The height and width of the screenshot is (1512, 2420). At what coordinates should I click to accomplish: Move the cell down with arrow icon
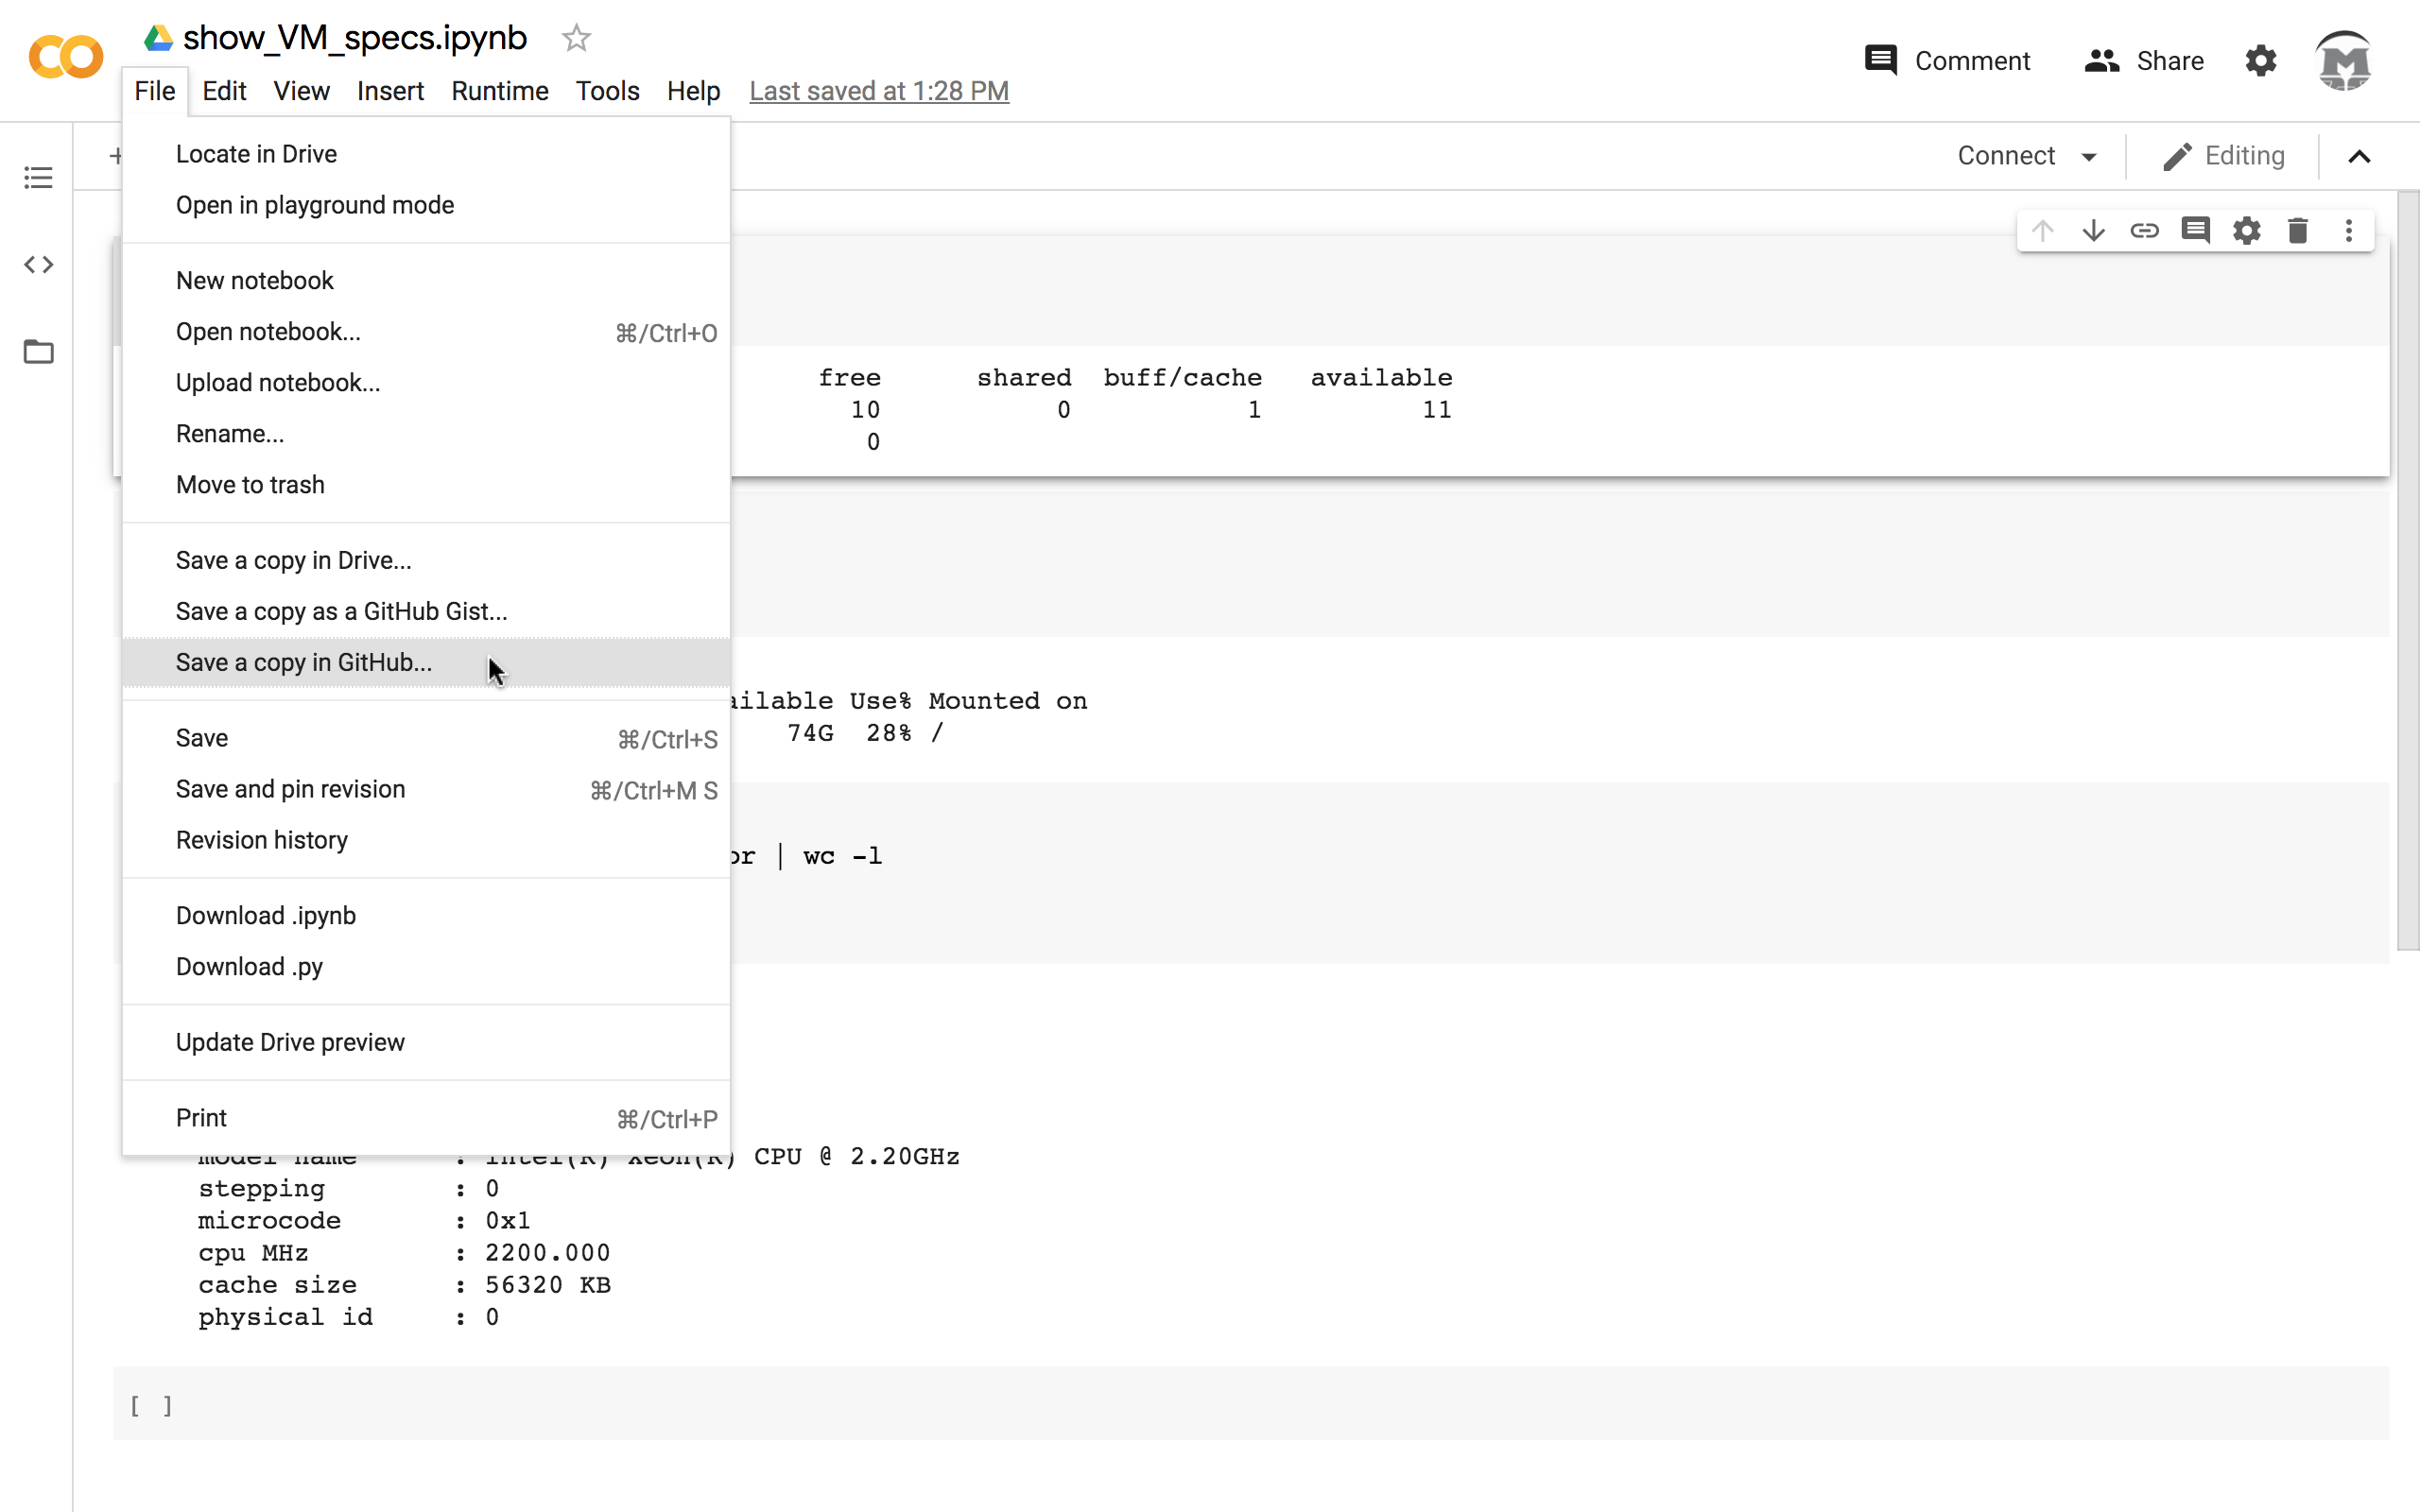coord(2093,231)
